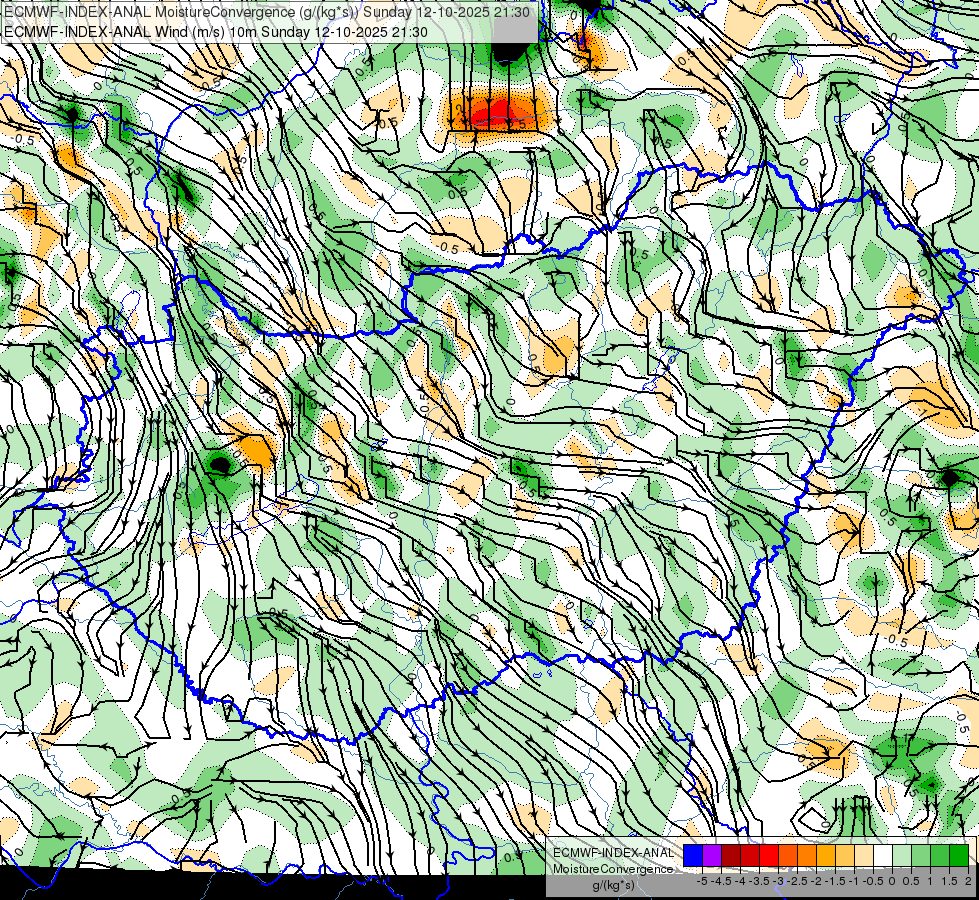Select the orange swatch for -2.5 to -2
The width and height of the screenshot is (979, 900).
point(807,855)
